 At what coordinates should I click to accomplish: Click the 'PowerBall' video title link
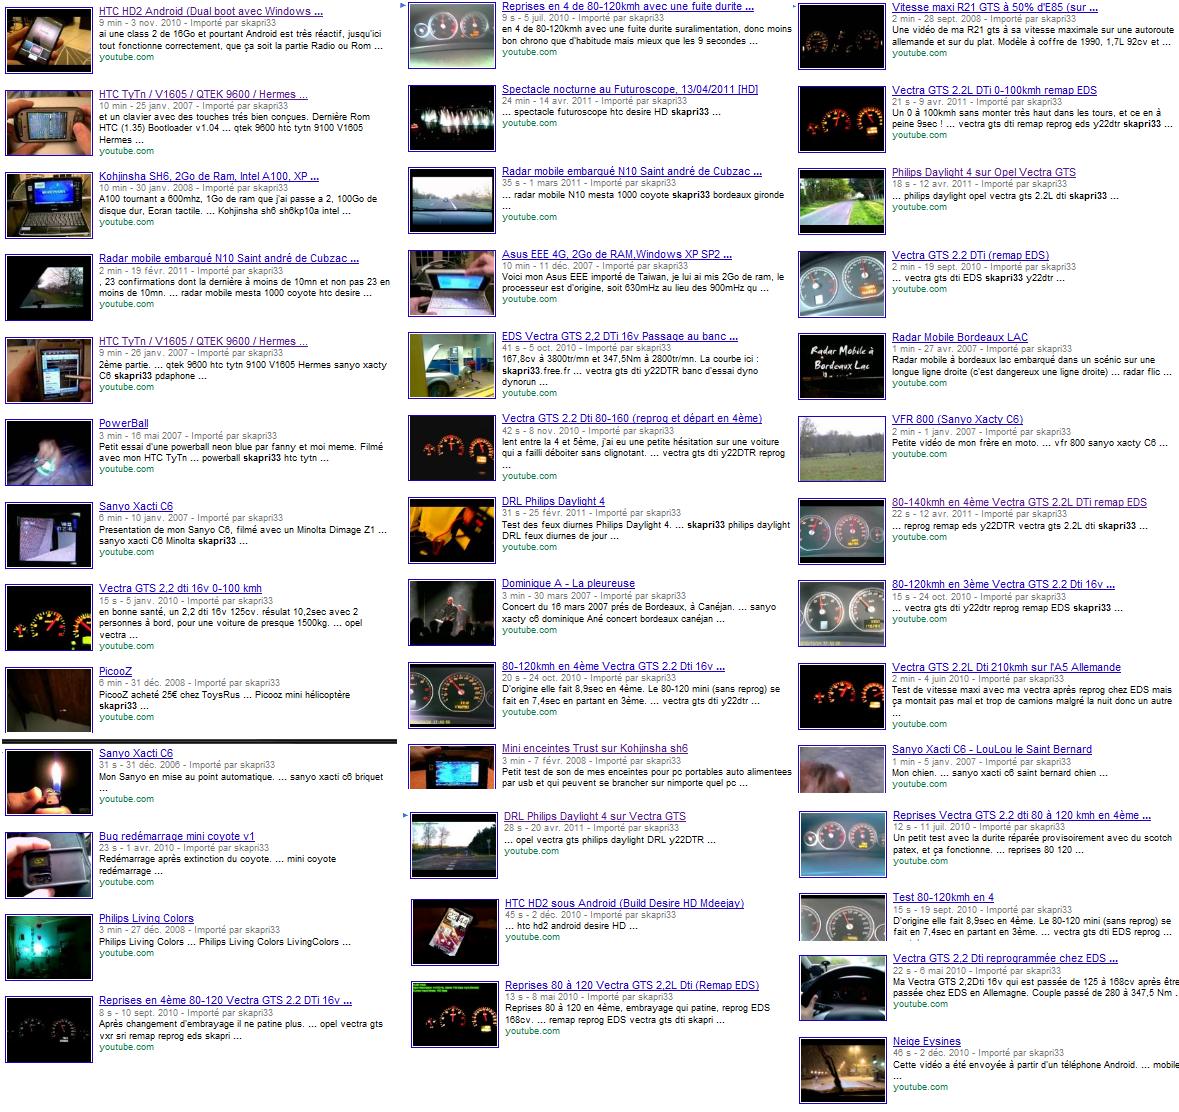pyautogui.click(x=123, y=423)
